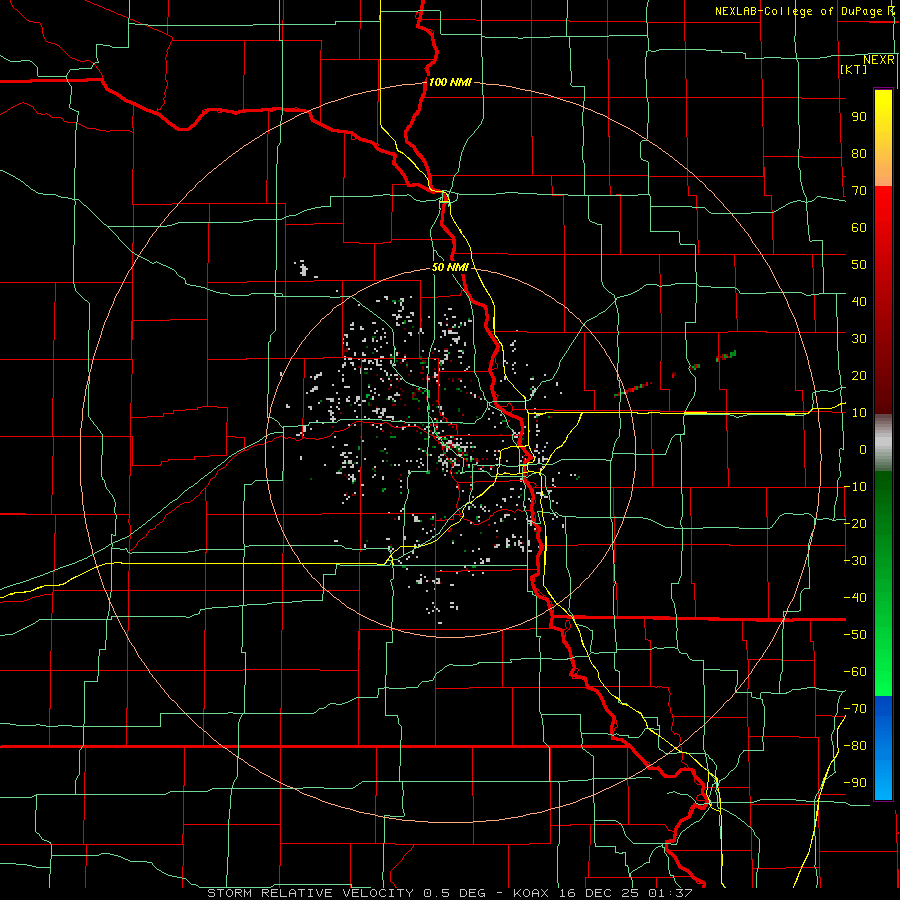Click the positive 70 value on the velocity scale
Screen dimensions: 900x900
(x=859, y=191)
